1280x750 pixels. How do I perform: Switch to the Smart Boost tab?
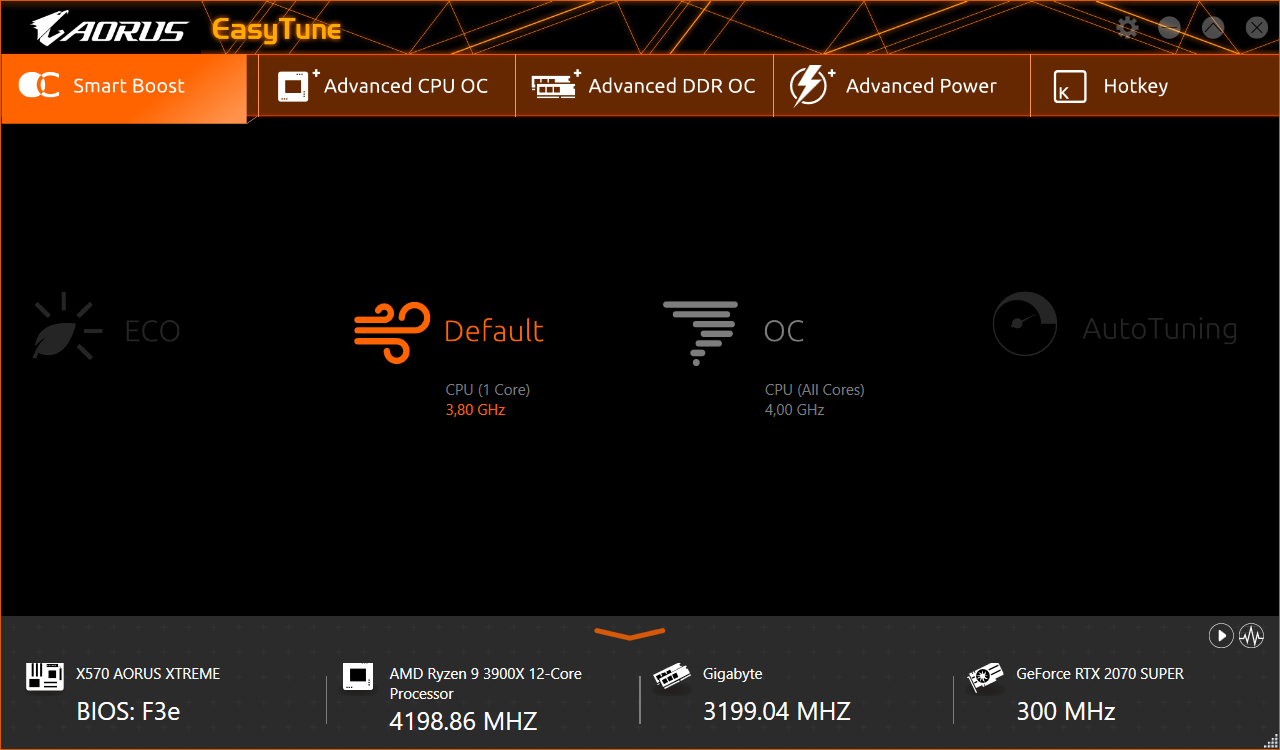tap(124, 86)
